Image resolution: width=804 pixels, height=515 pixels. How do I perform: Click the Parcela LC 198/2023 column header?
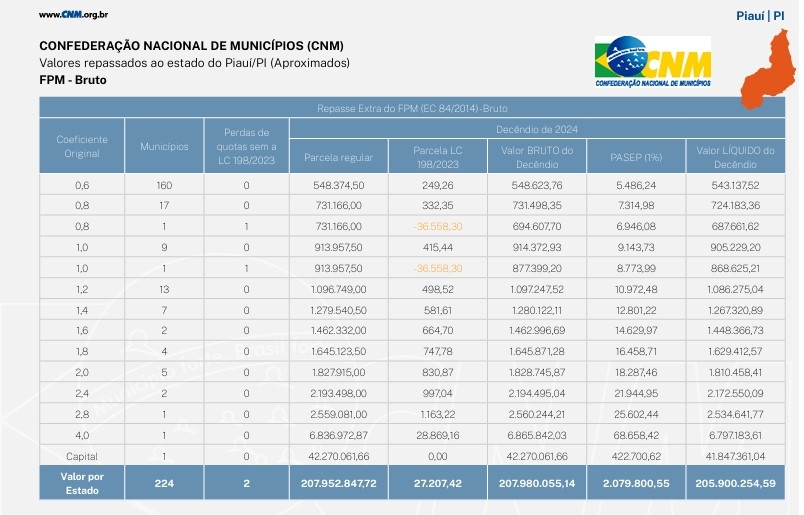click(438, 157)
